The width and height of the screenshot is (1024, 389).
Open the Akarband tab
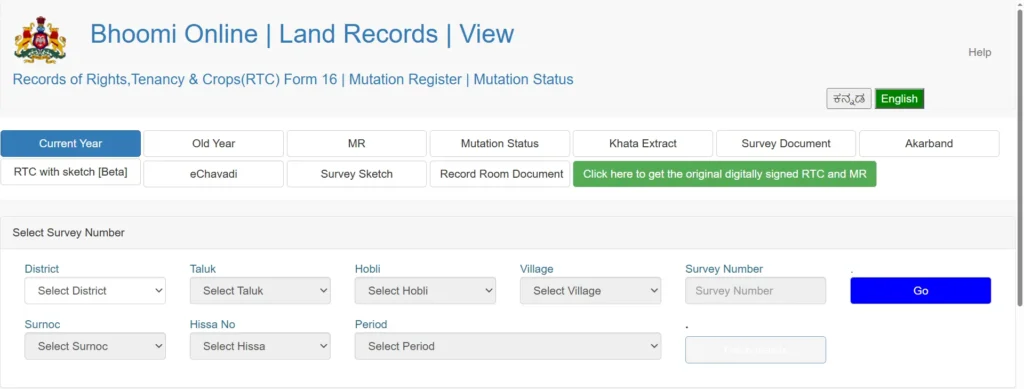pos(929,144)
